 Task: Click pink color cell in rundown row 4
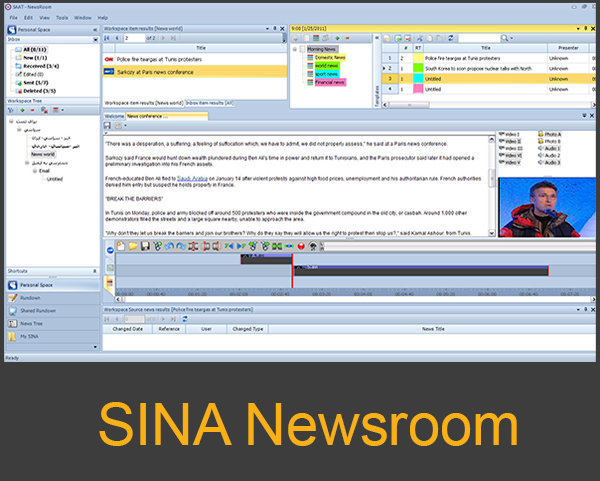pyautogui.click(x=418, y=89)
